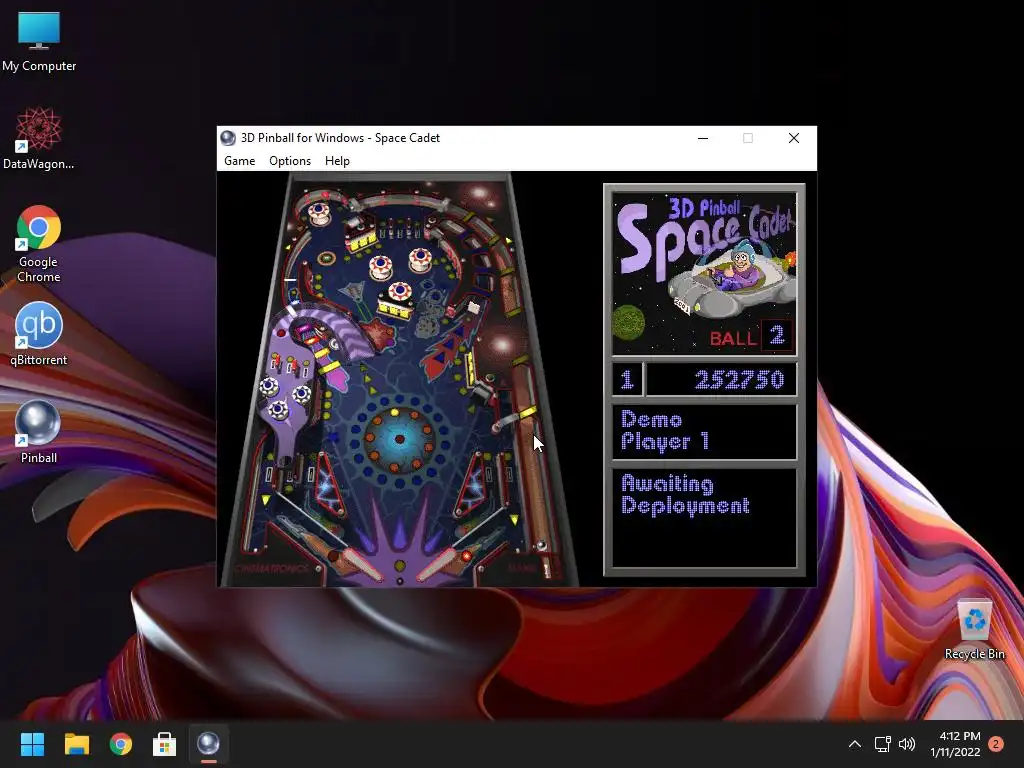Click the pinball icon in title bar

[x=228, y=138]
